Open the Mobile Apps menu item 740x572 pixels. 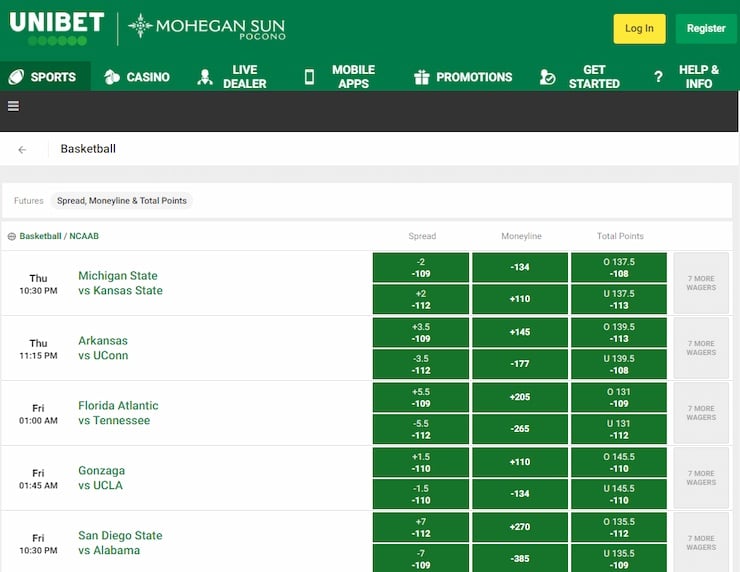pos(340,76)
